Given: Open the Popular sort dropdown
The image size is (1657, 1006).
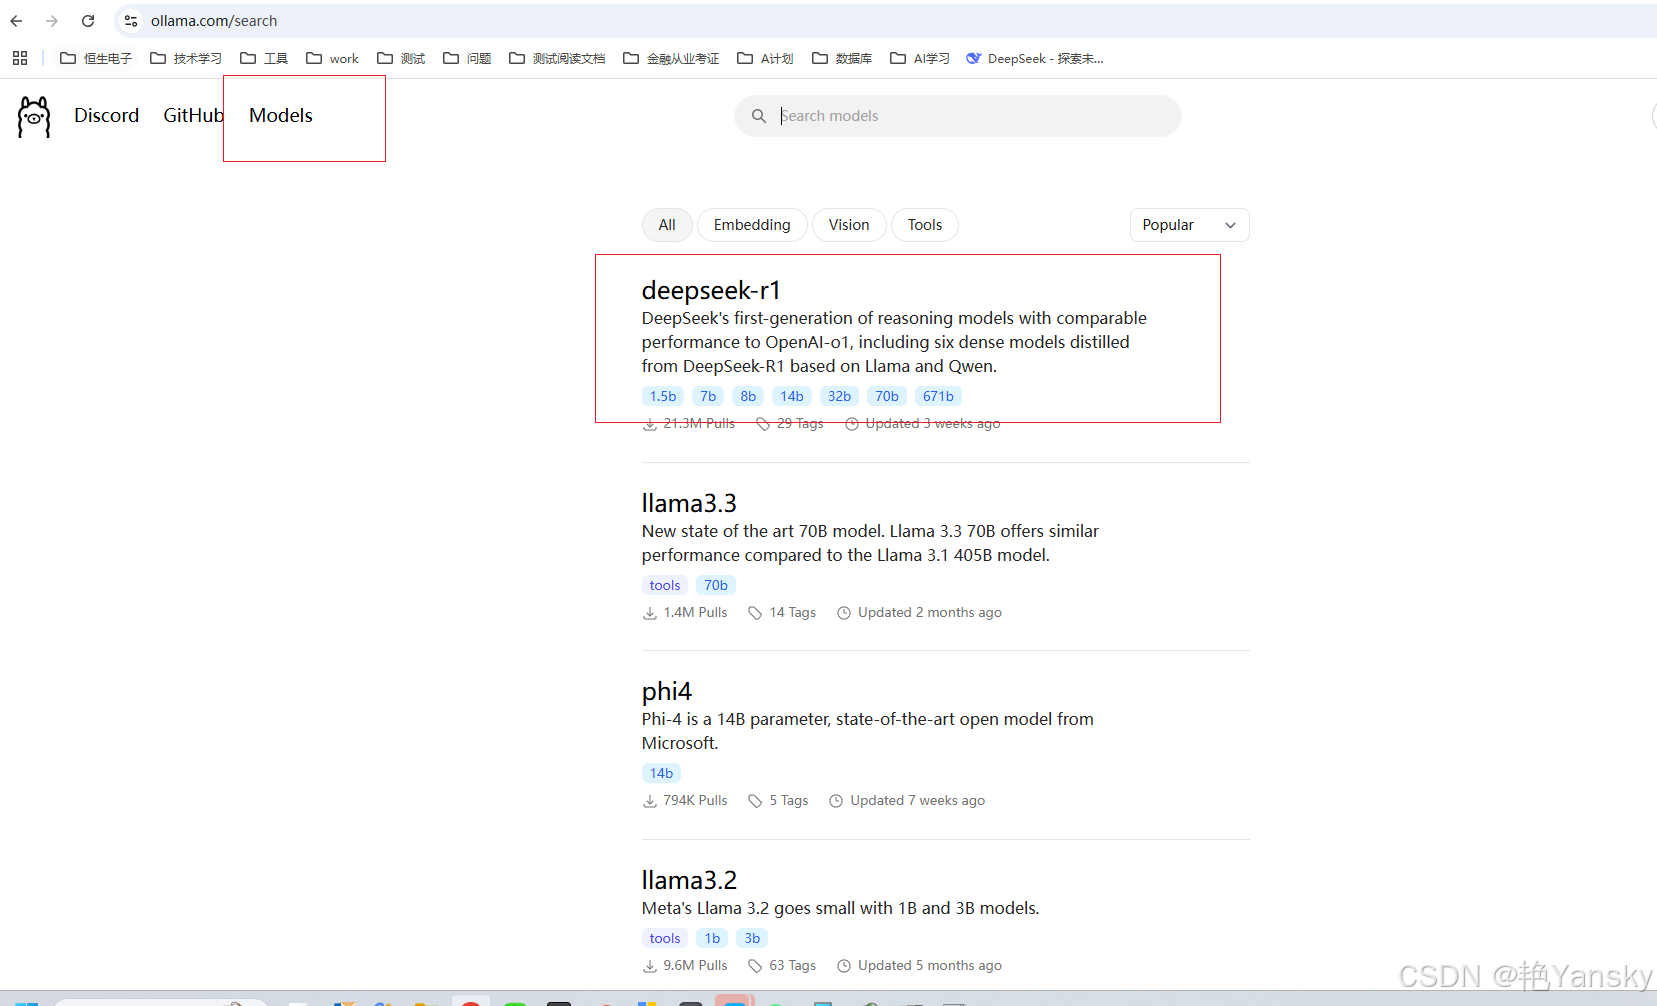Looking at the screenshot, I should click(1189, 225).
